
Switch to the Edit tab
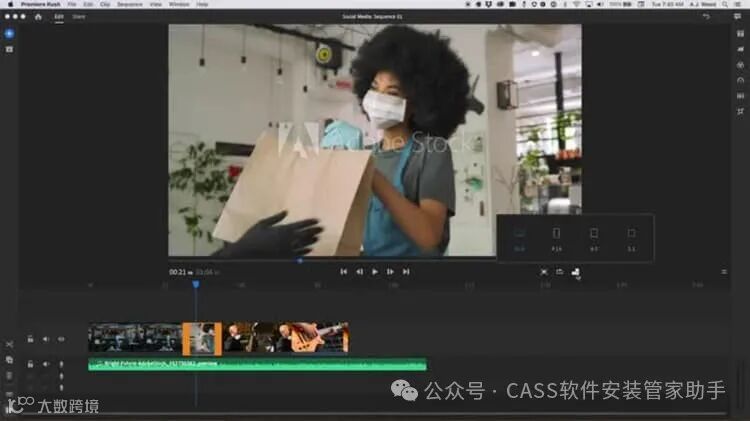pyautogui.click(x=59, y=17)
